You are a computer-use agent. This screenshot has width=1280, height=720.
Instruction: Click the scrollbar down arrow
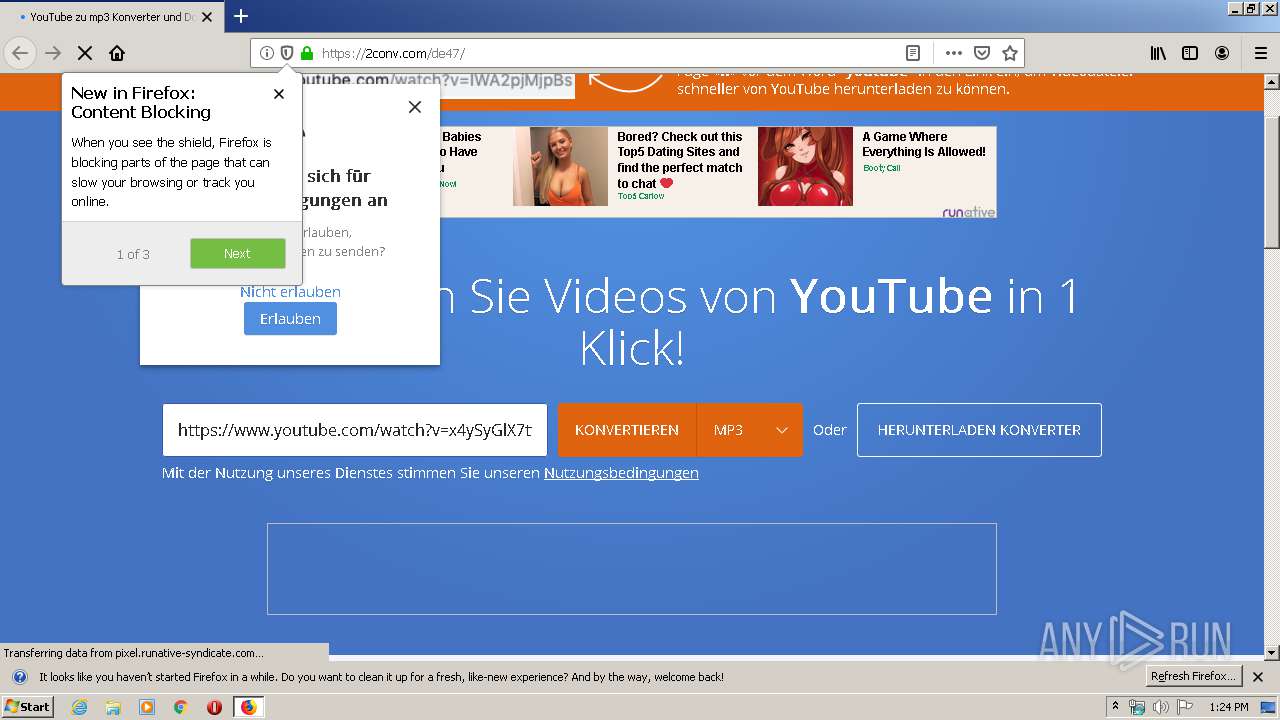1272,653
